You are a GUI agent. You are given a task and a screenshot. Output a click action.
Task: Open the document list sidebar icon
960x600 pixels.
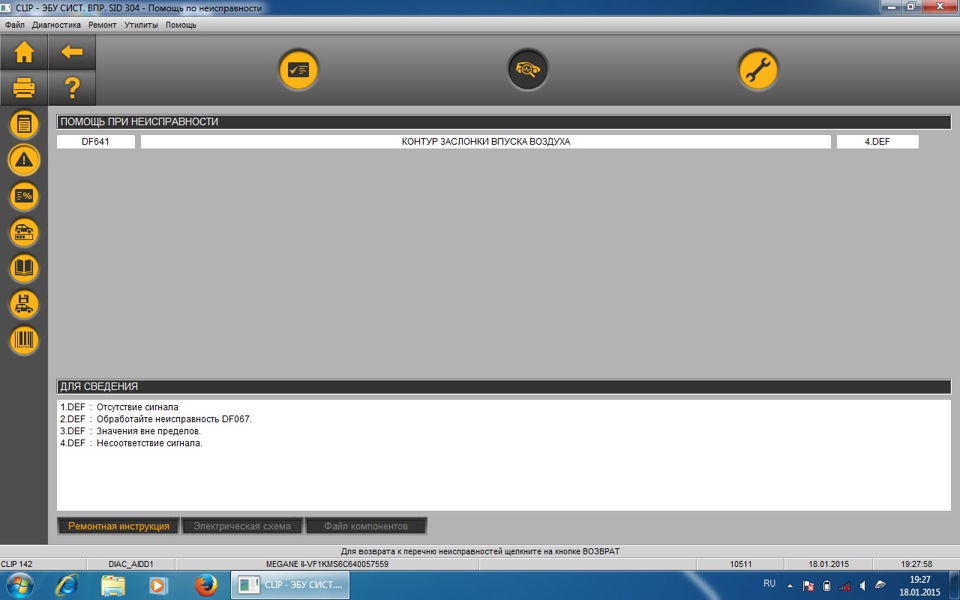point(24,125)
